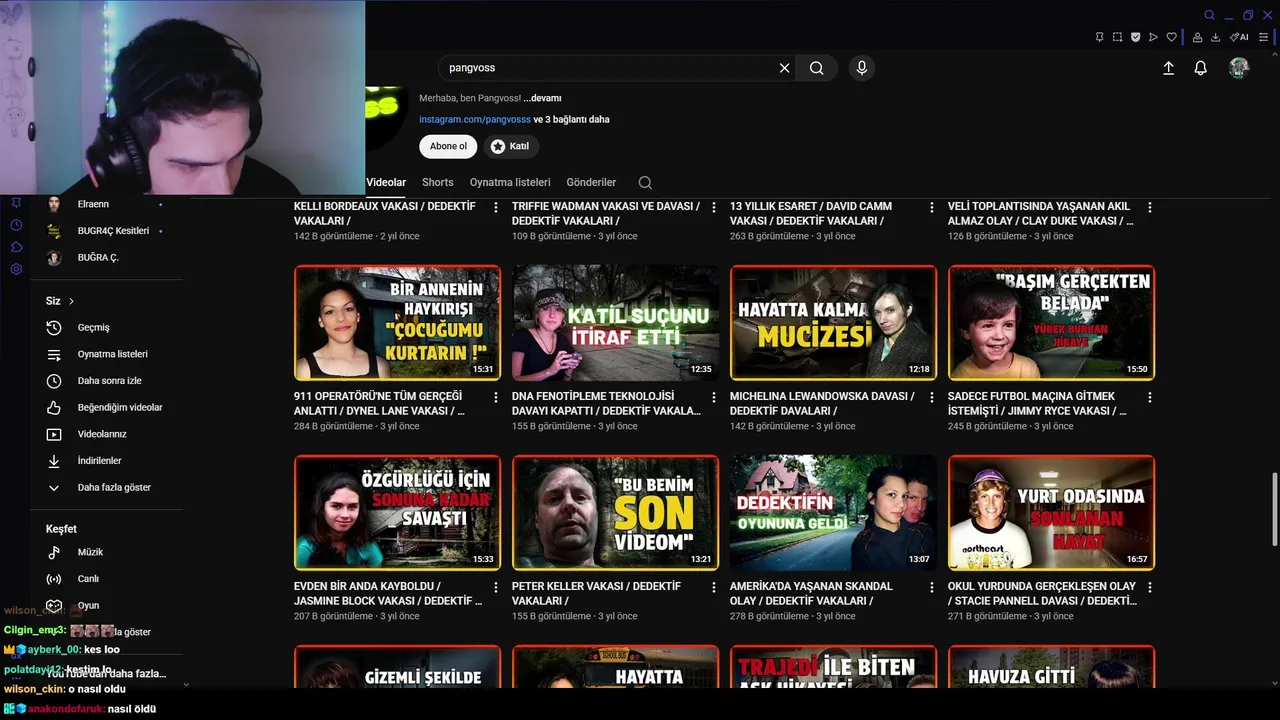Play the Bu Benim Son Videom thumbnail
The height and width of the screenshot is (720, 1280).
pos(615,512)
